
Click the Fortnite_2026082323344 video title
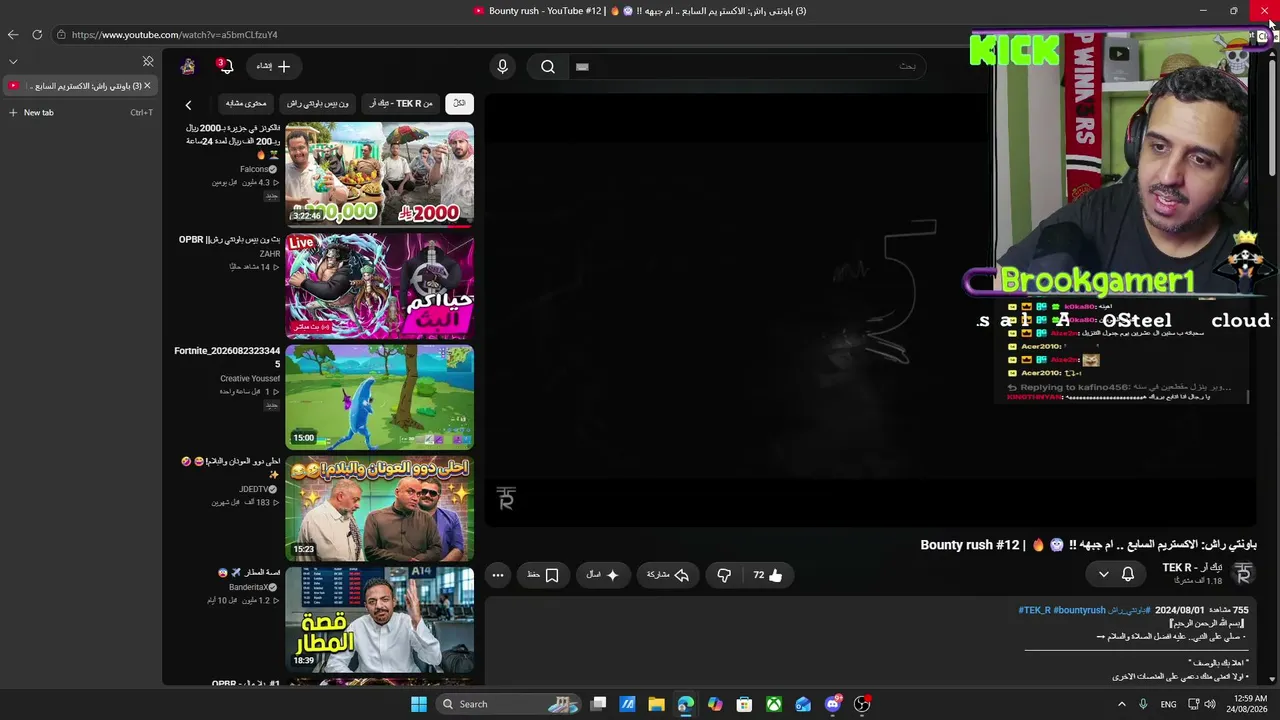coord(227,357)
